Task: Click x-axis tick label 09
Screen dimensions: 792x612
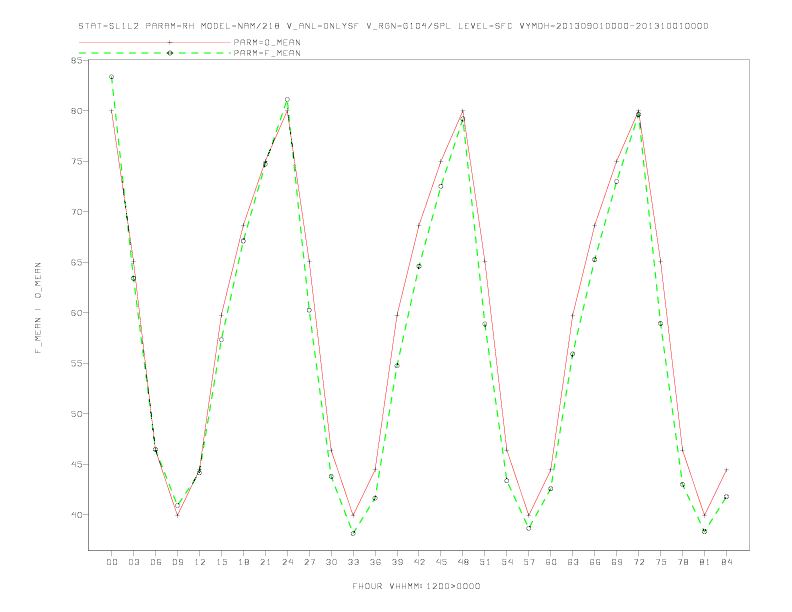Action: coord(177,562)
